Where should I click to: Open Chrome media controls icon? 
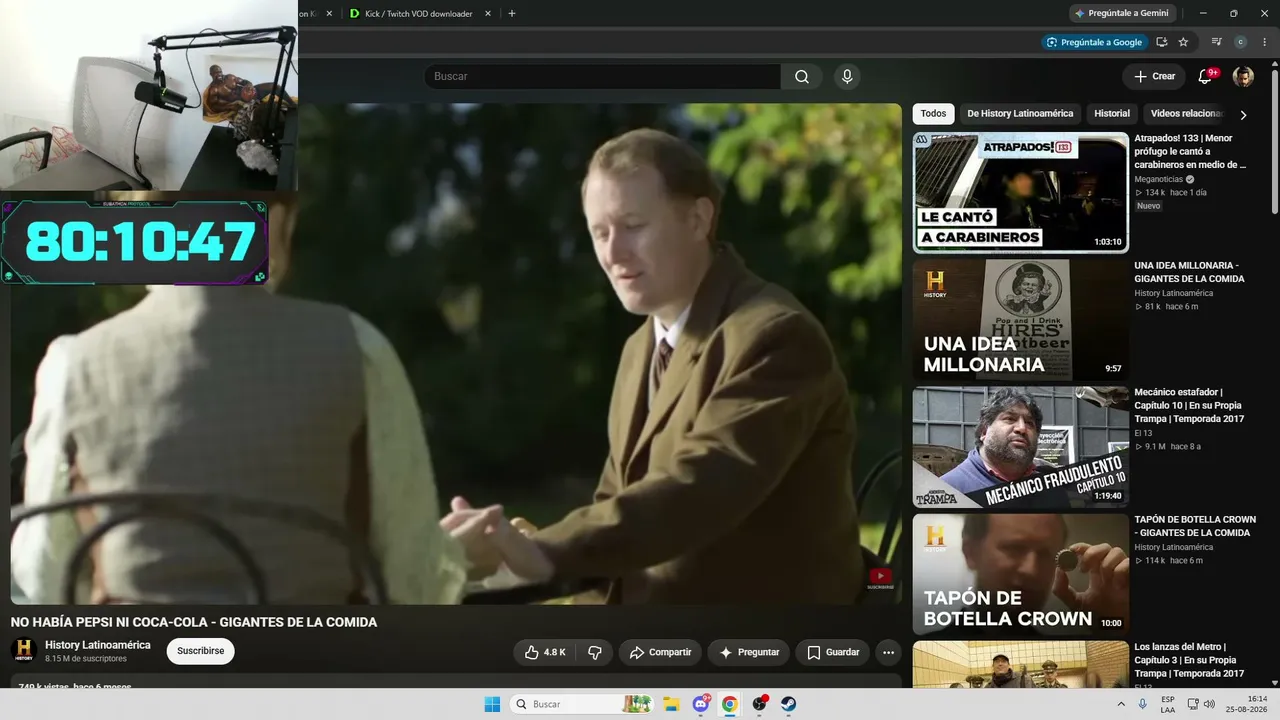pos(1216,42)
